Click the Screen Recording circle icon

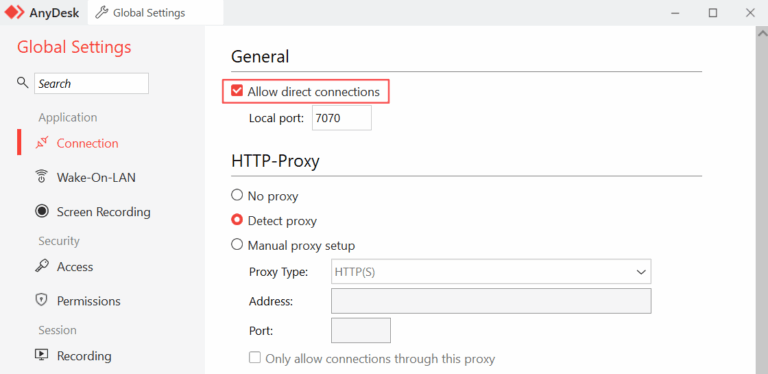point(42,211)
